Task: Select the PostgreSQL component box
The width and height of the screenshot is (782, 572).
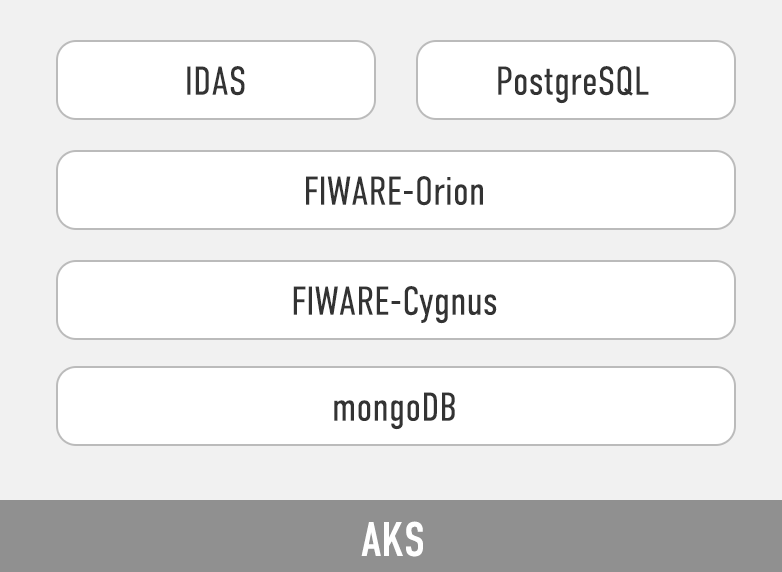Action: (x=576, y=80)
